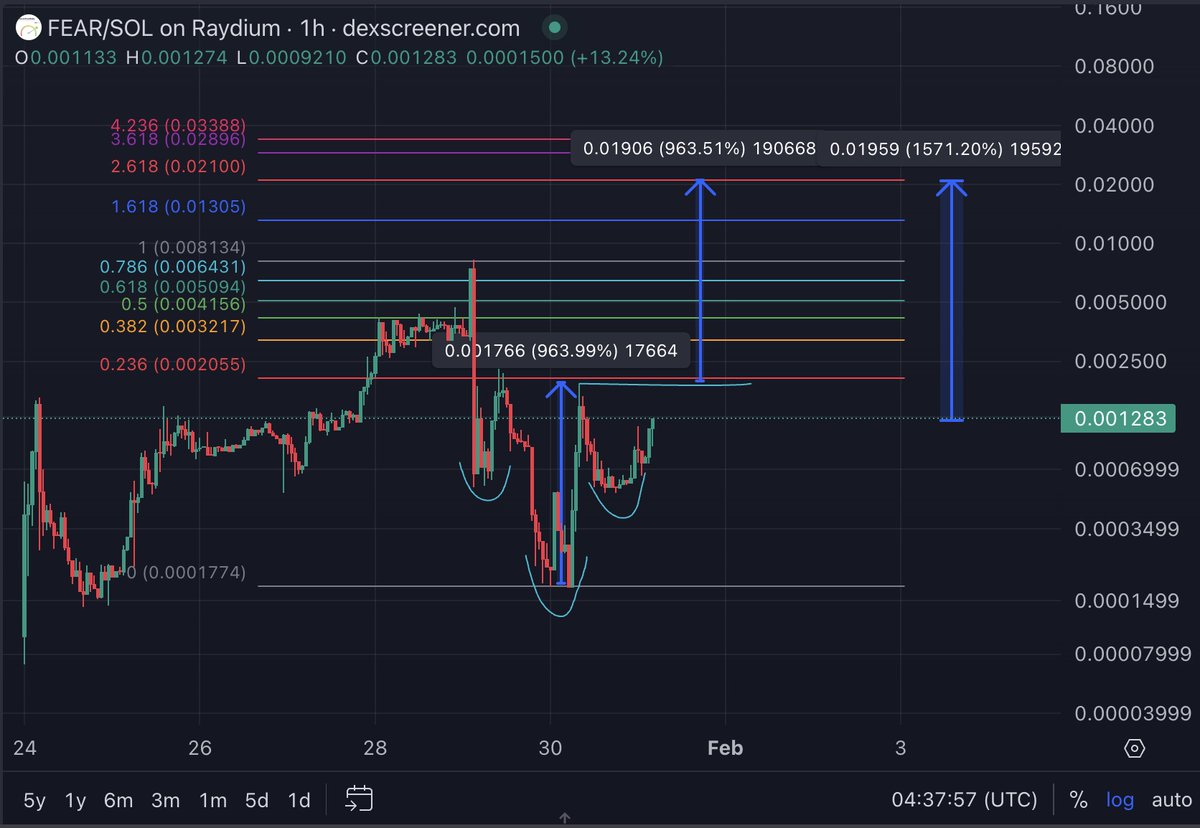Click the 2.618 (0.02100) Fibonacci label
The image size is (1200, 828).
coord(178,167)
